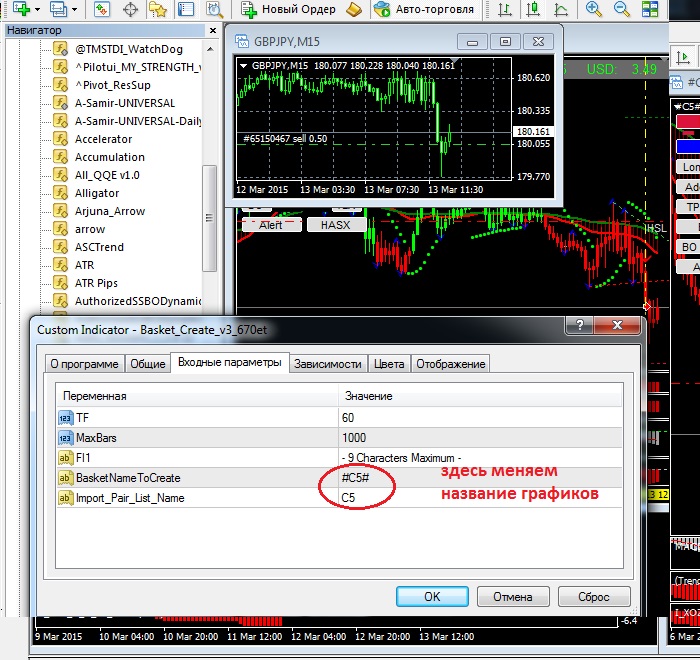Click the Значение column header
Image resolution: width=700 pixels, height=660 pixels.
click(x=480, y=396)
